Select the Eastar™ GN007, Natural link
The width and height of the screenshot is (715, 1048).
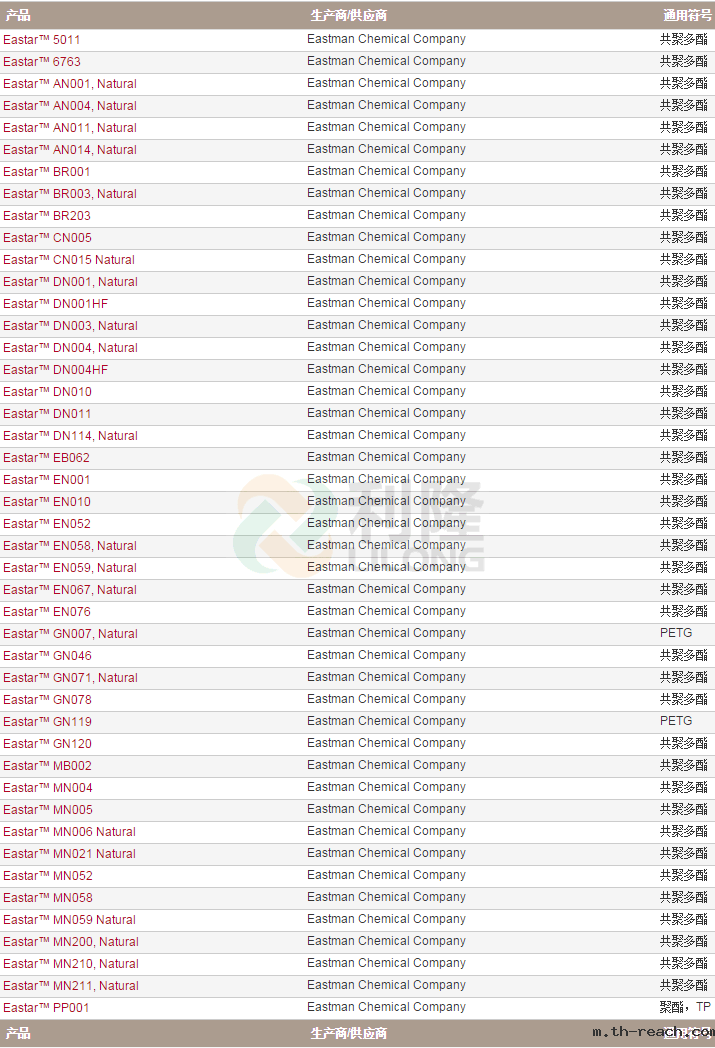[70, 634]
